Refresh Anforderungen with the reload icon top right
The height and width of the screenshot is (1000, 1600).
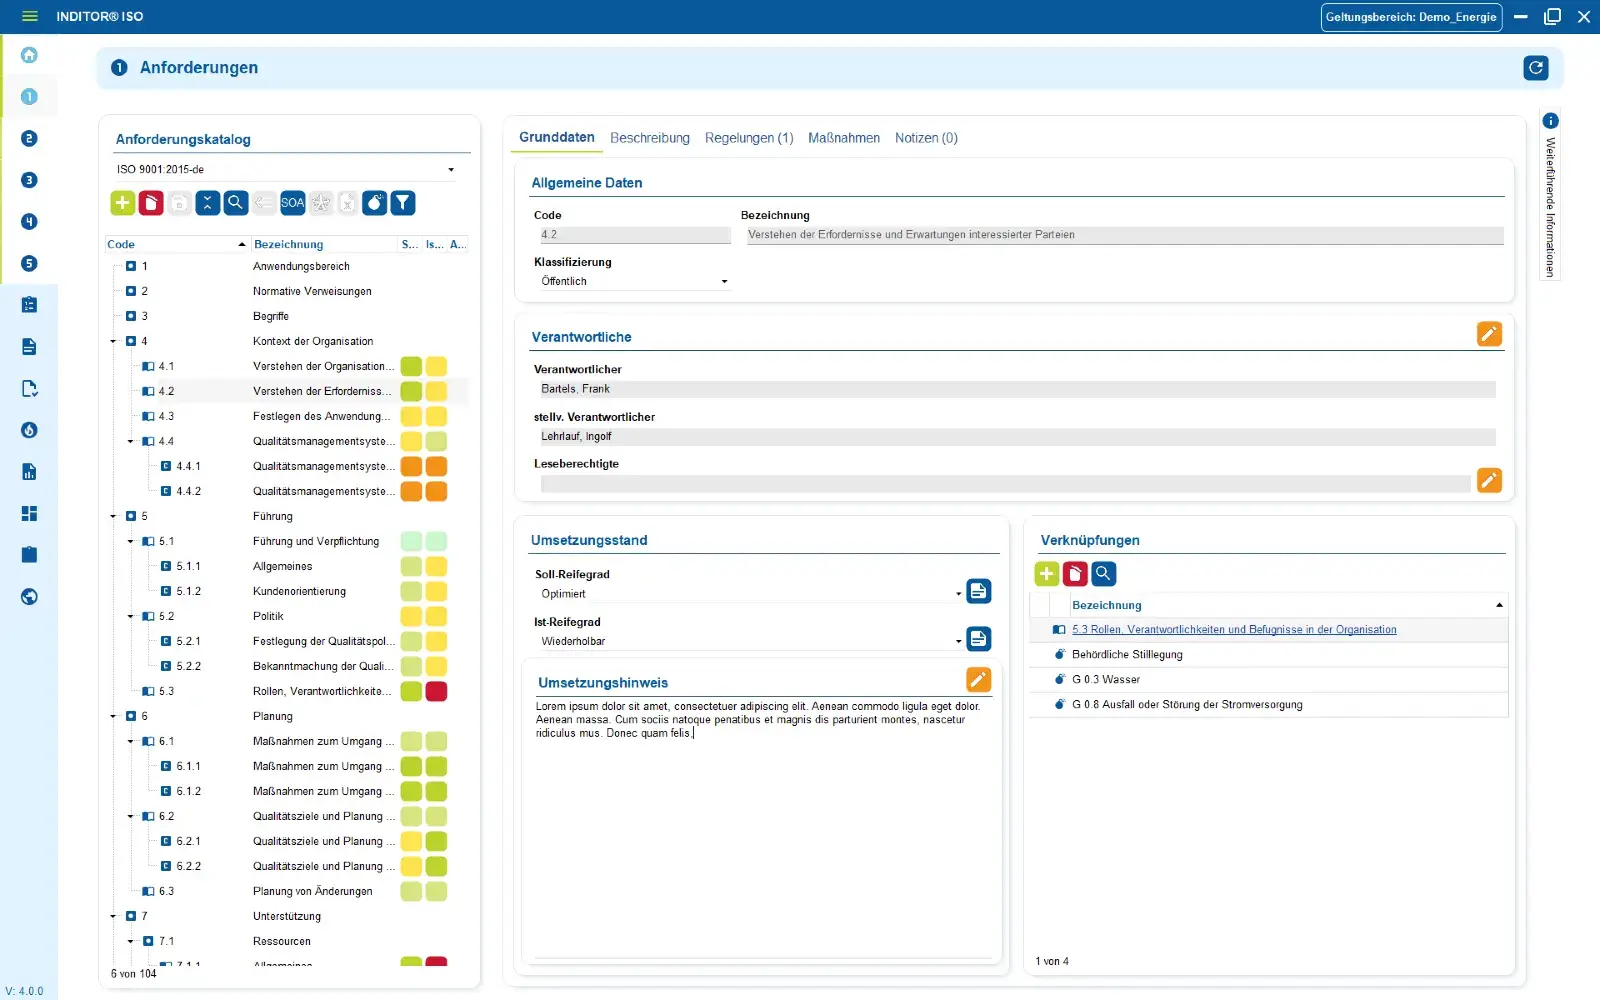click(x=1535, y=68)
